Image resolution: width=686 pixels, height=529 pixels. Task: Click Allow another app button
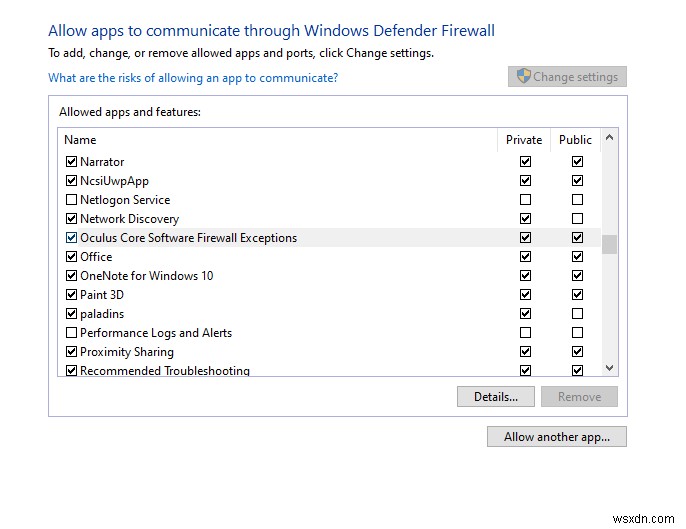[556, 437]
